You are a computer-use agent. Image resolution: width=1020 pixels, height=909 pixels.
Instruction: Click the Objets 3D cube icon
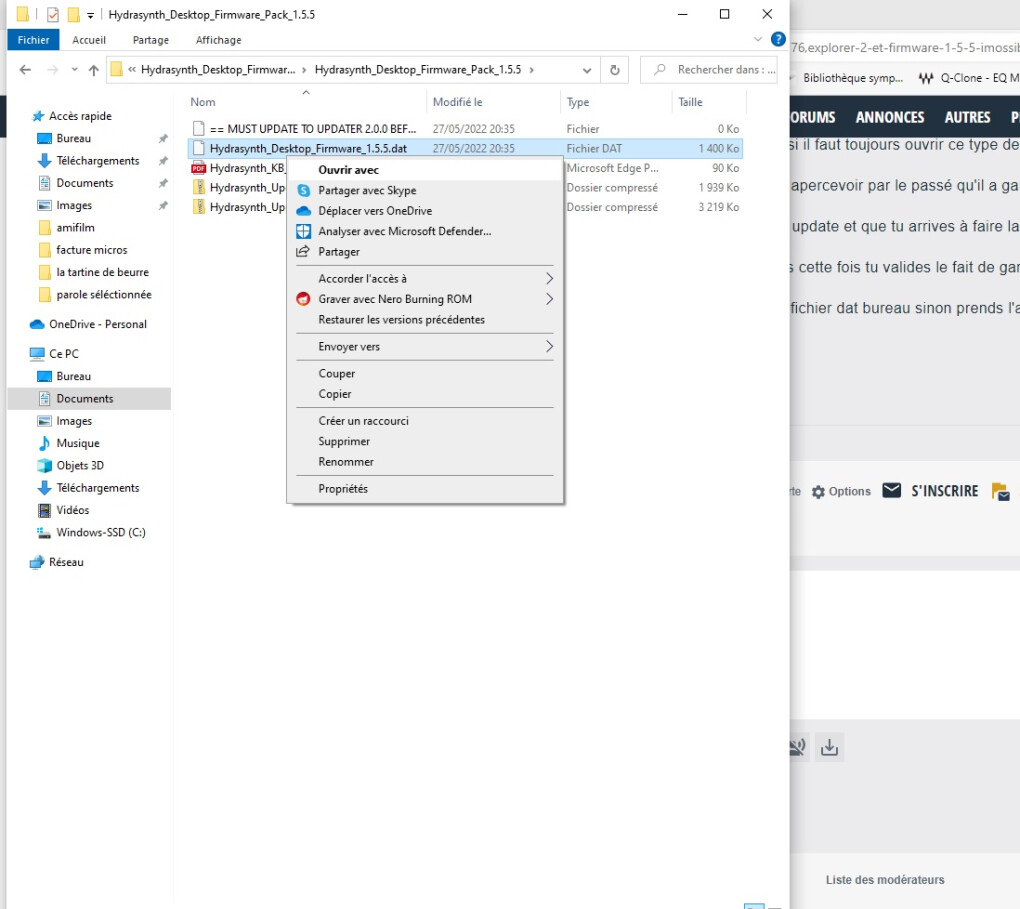(44, 465)
